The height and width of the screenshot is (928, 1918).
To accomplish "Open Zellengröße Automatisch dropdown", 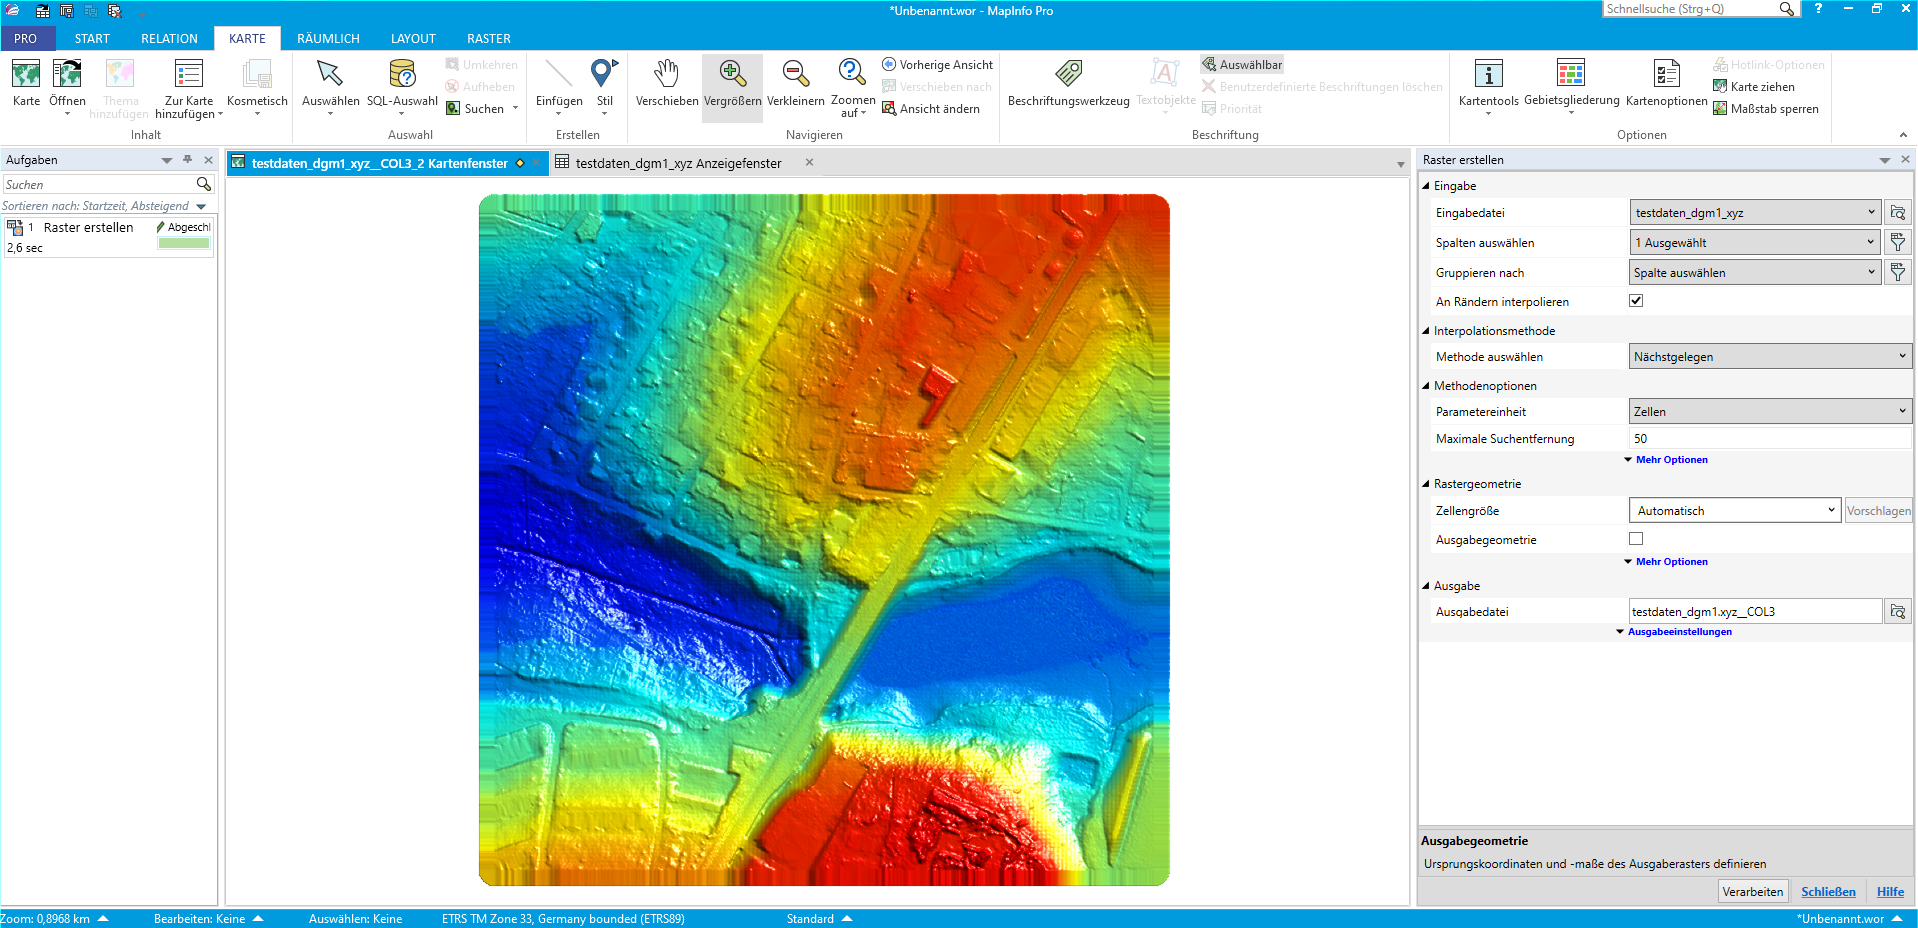I will click(1735, 510).
